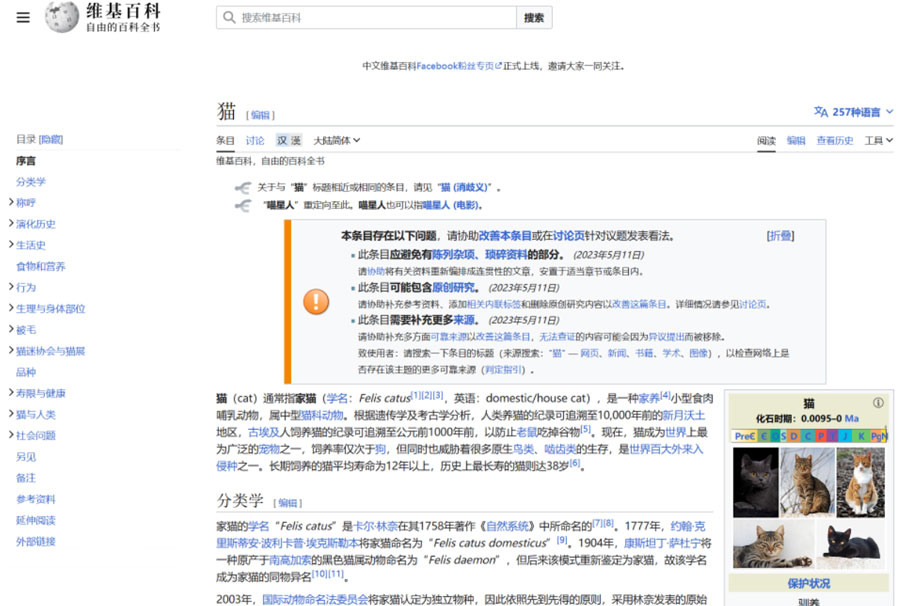Image resolution: width=900 pixels, height=606 pixels.
Task: Switch to the 讨论 tab
Action: tap(255, 141)
